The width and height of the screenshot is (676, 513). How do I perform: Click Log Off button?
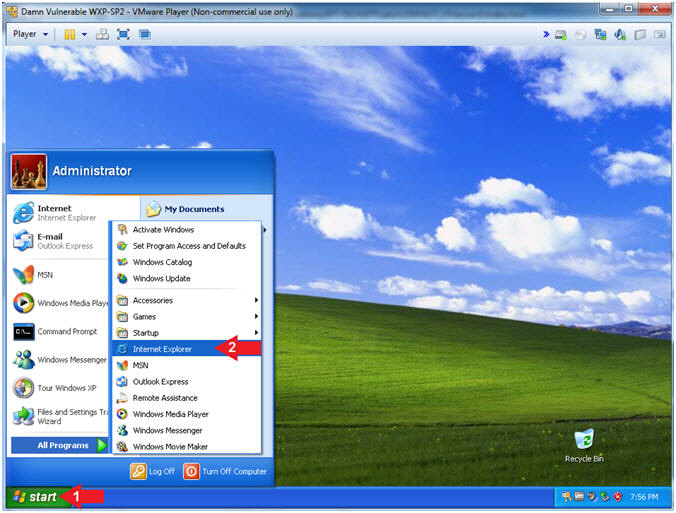(153, 471)
